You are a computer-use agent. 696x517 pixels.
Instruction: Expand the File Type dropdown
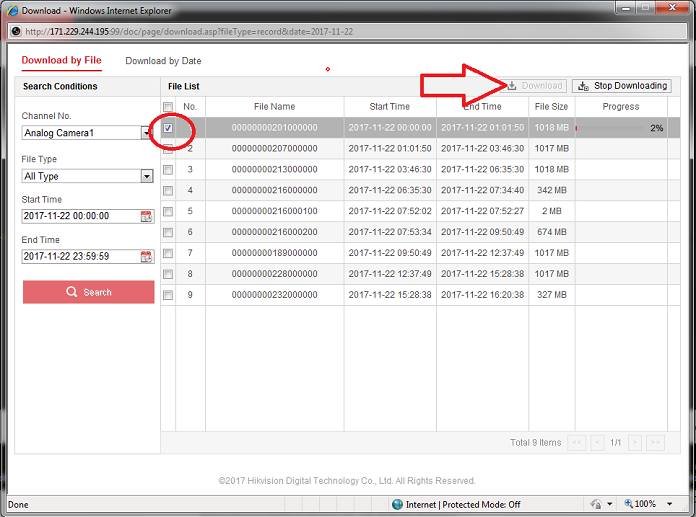pyautogui.click(x=146, y=176)
